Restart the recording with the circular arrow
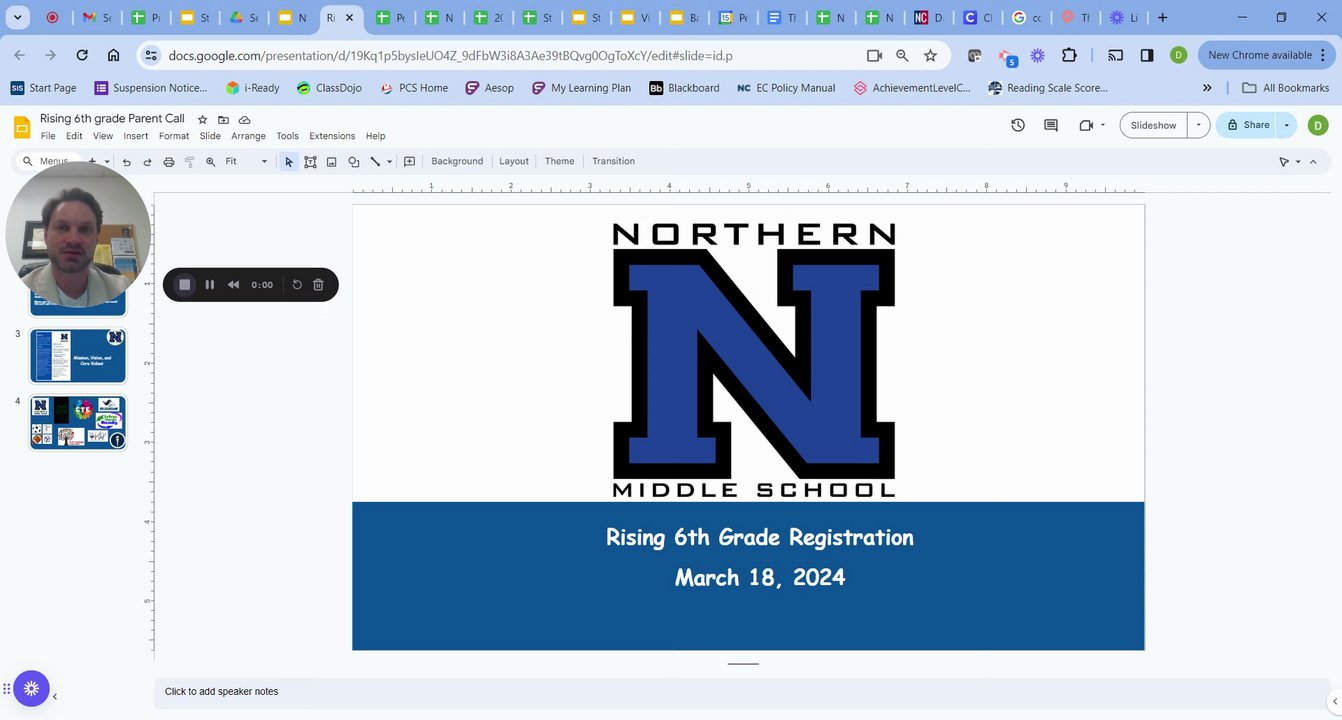 tap(297, 285)
